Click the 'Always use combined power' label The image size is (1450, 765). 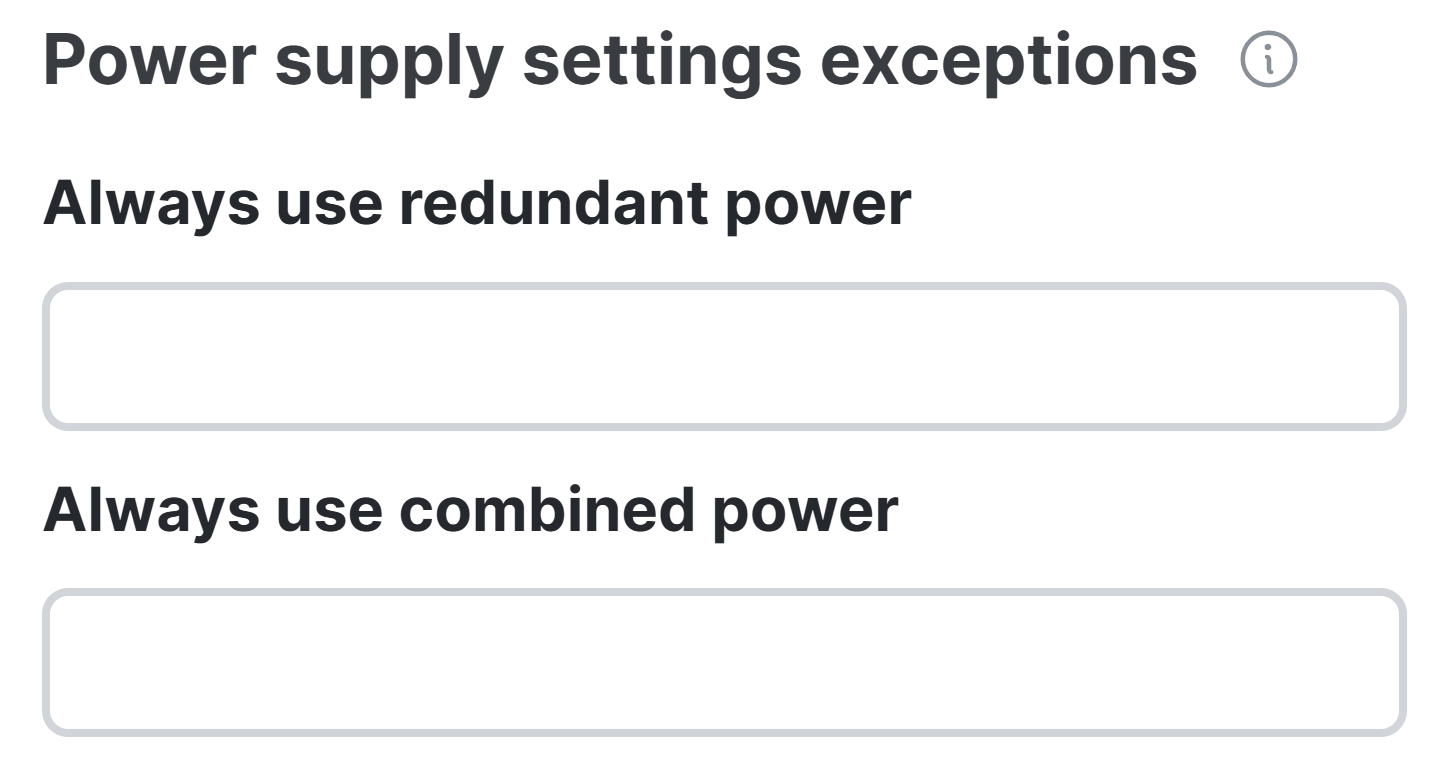click(471, 510)
